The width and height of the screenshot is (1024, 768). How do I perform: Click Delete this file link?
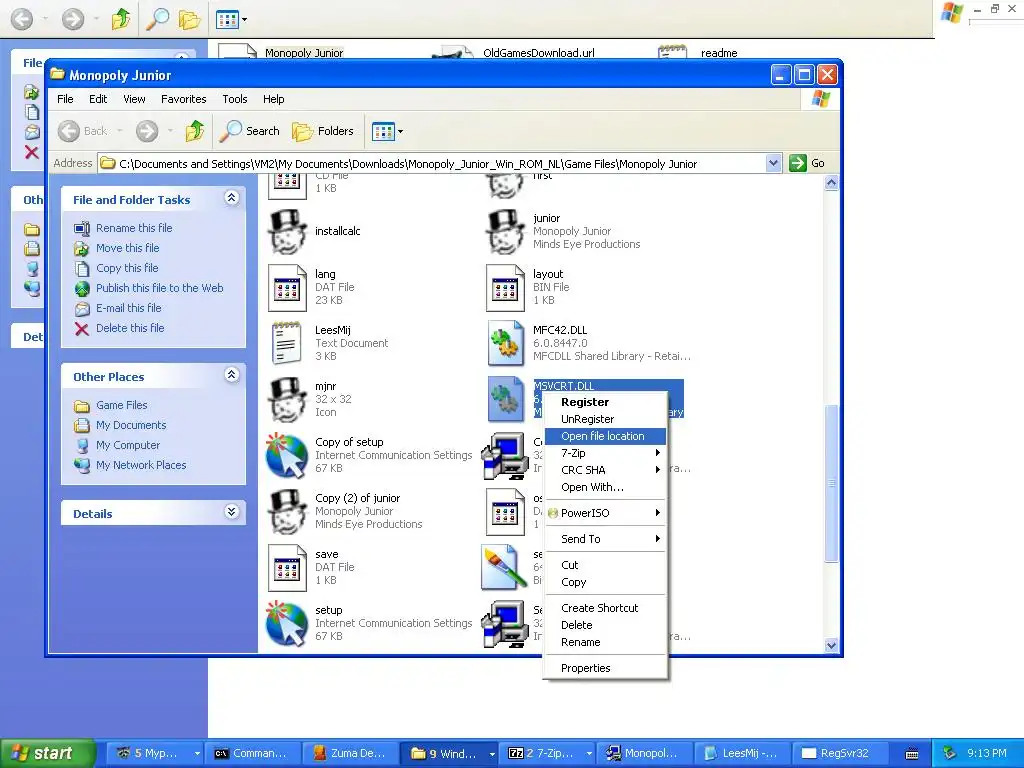tap(130, 328)
